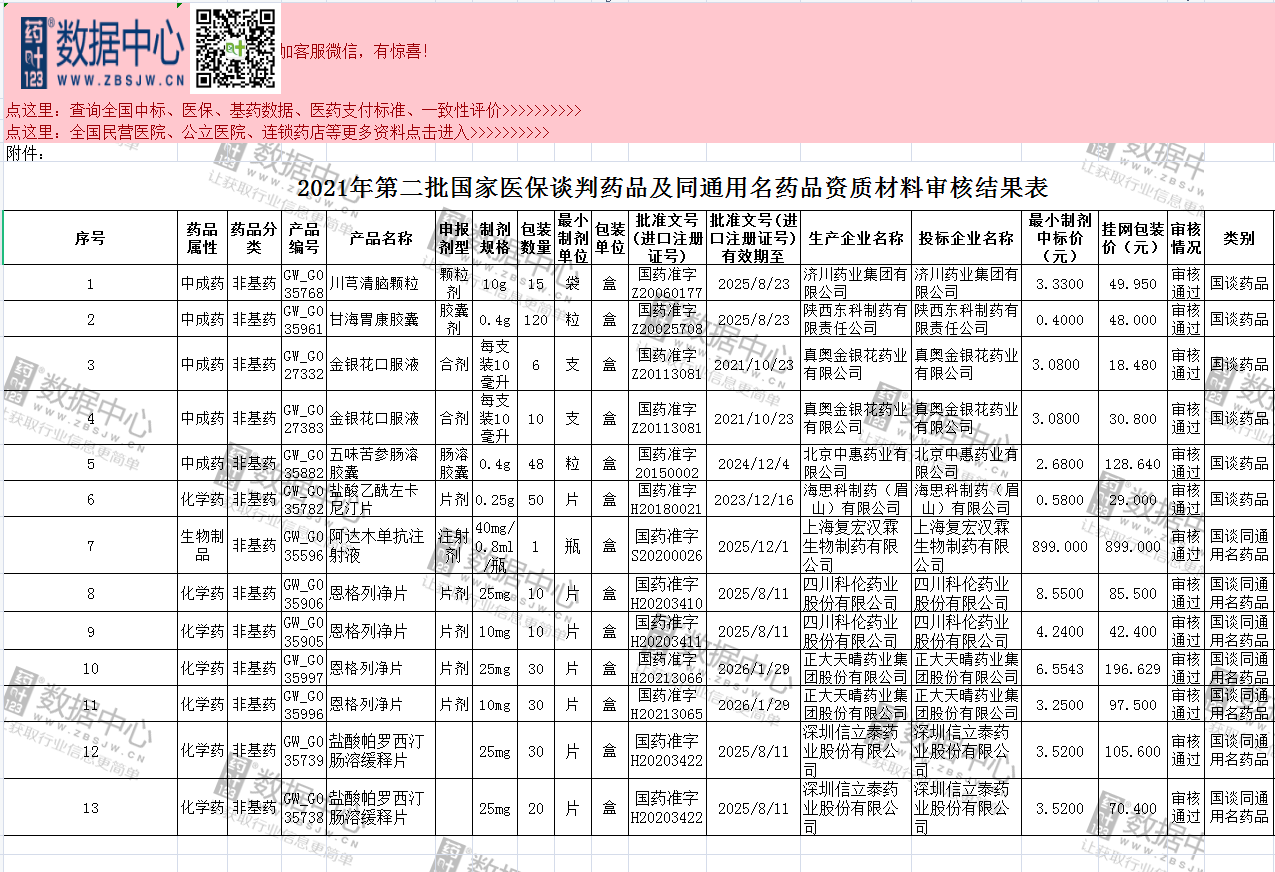Select the 生产企业名称 column header
This screenshot has width=1275, height=872.
point(856,238)
